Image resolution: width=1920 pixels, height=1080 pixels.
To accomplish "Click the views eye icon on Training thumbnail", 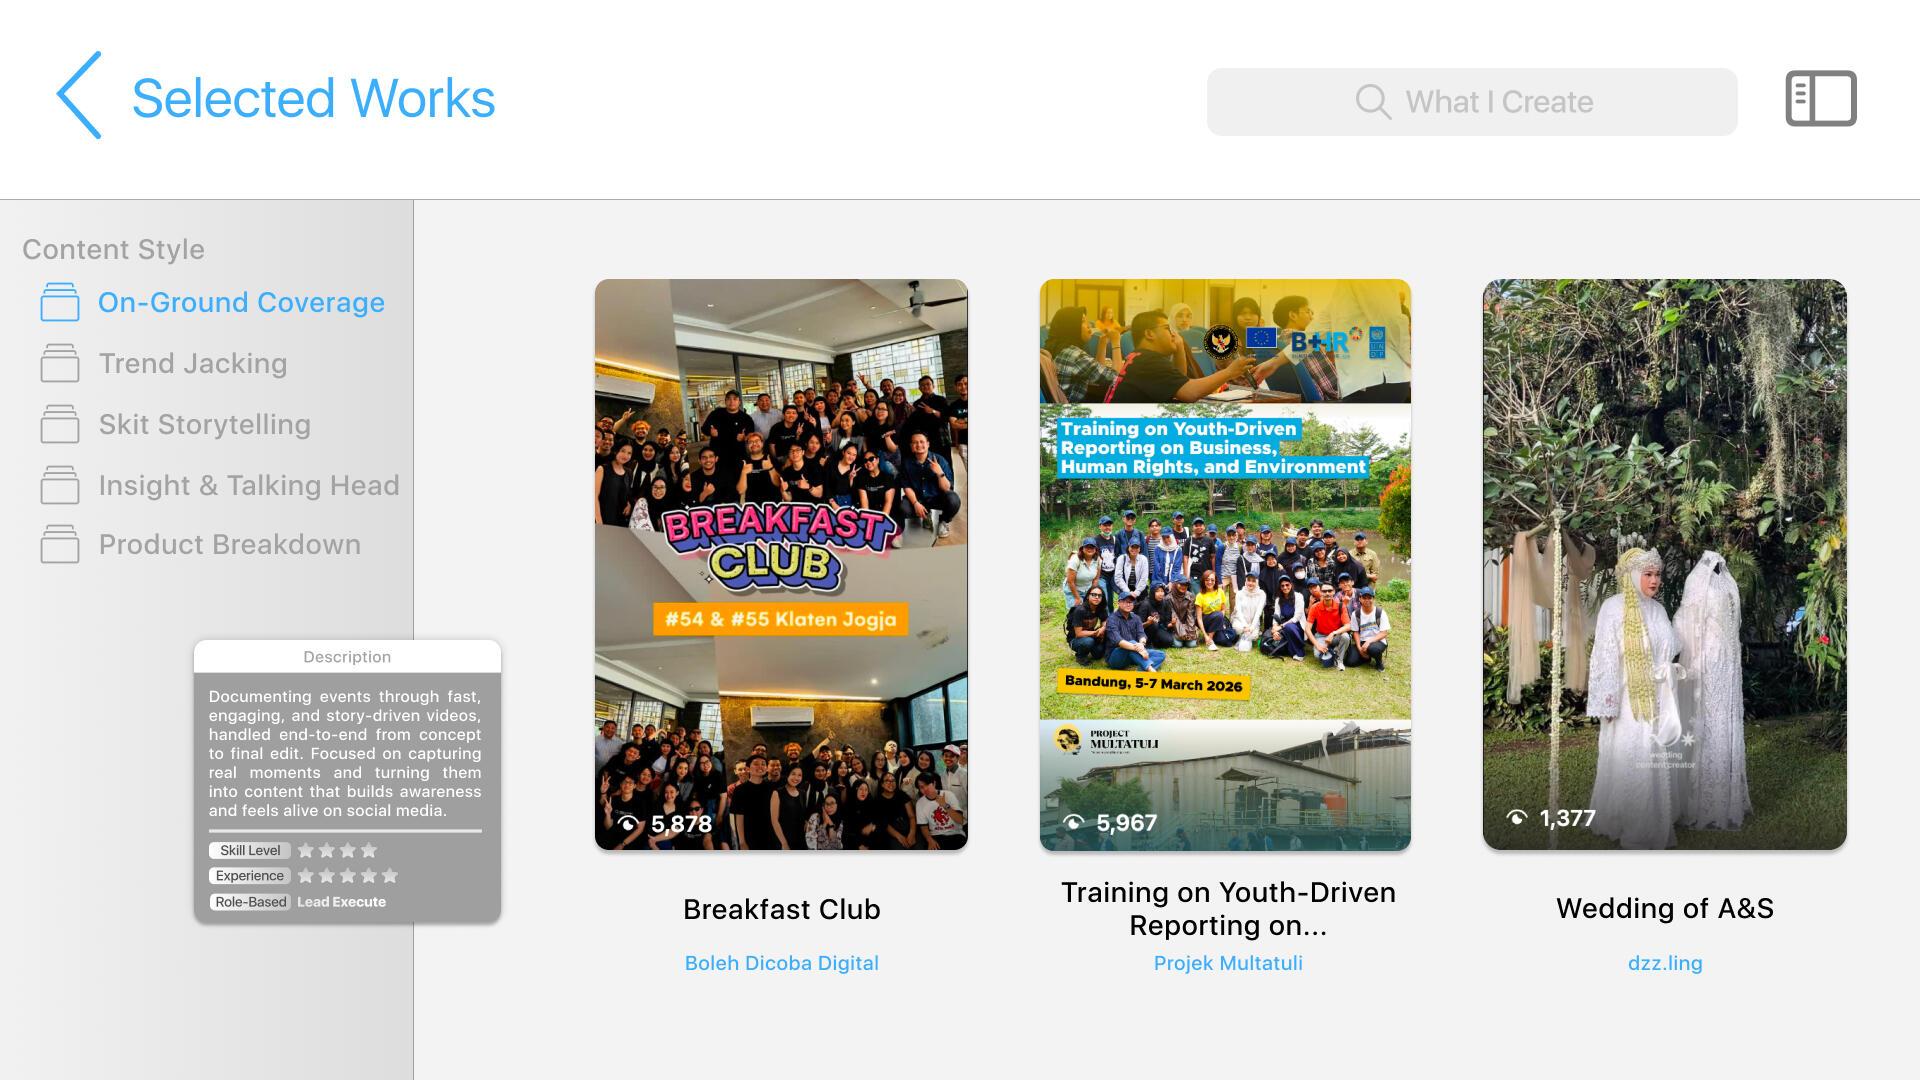I will (1073, 823).
